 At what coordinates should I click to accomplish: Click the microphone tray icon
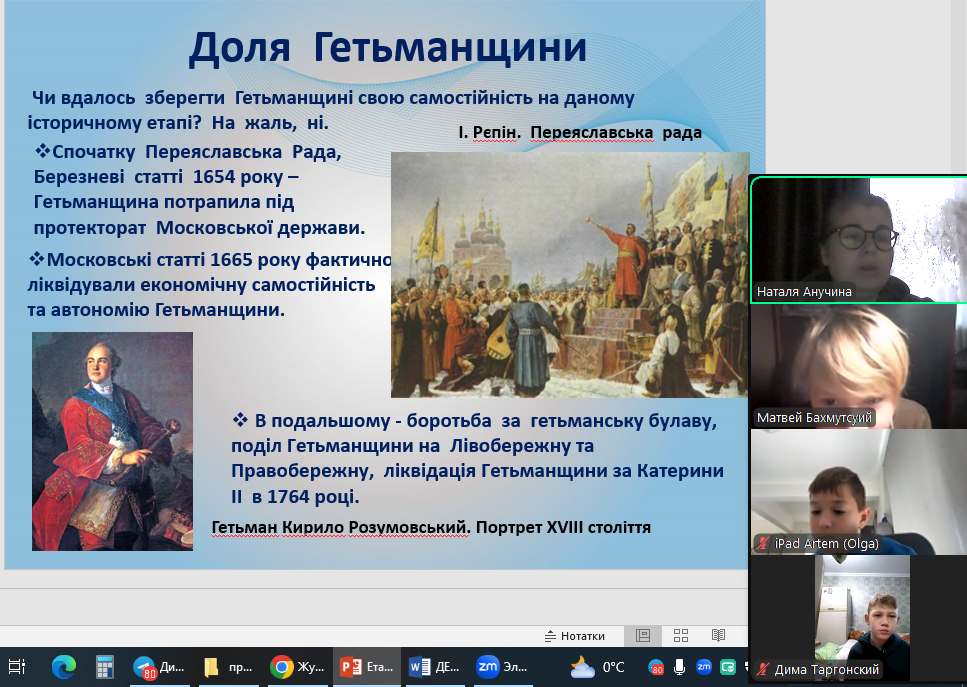680,667
